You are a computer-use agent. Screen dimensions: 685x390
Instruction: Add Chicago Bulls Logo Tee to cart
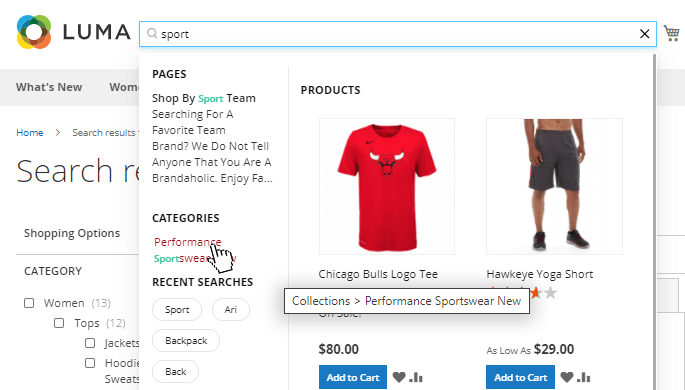click(353, 377)
